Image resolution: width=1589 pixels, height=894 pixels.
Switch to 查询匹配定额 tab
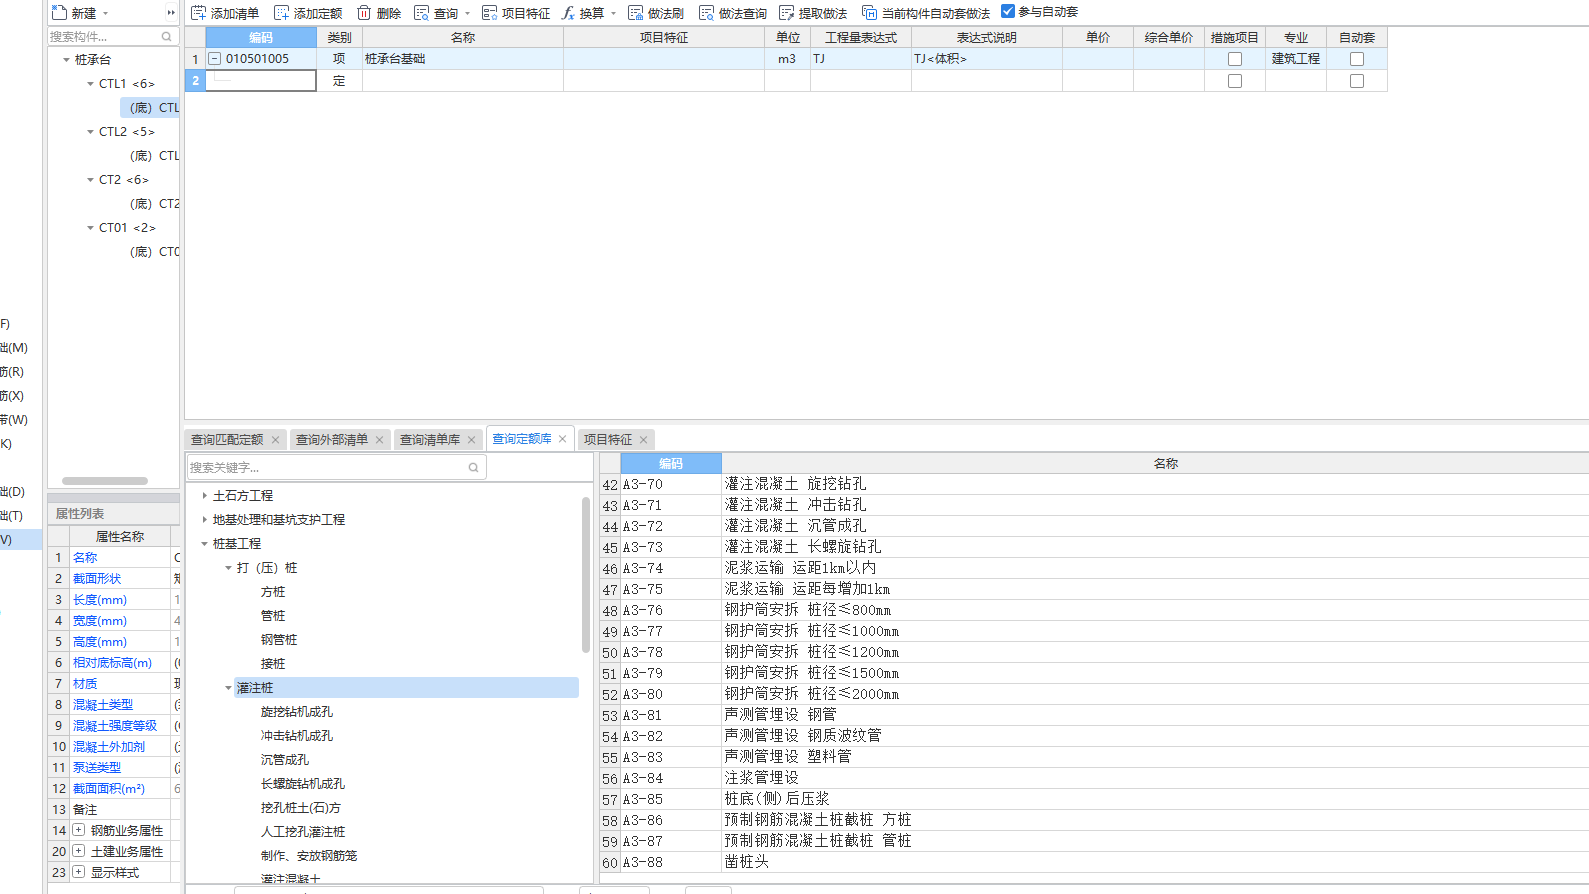click(x=227, y=440)
